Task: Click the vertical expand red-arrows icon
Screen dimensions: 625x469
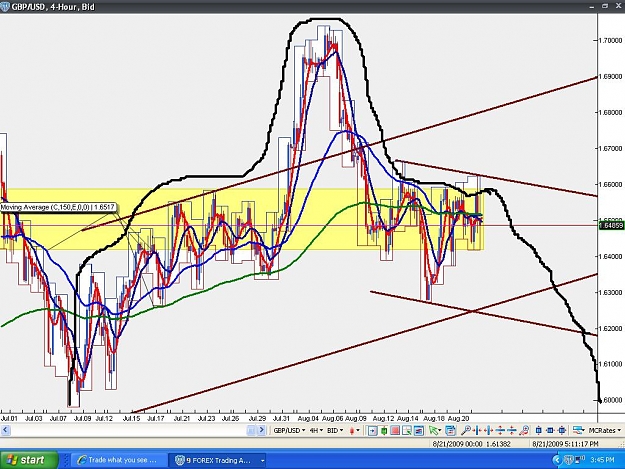Action: (x=500, y=430)
